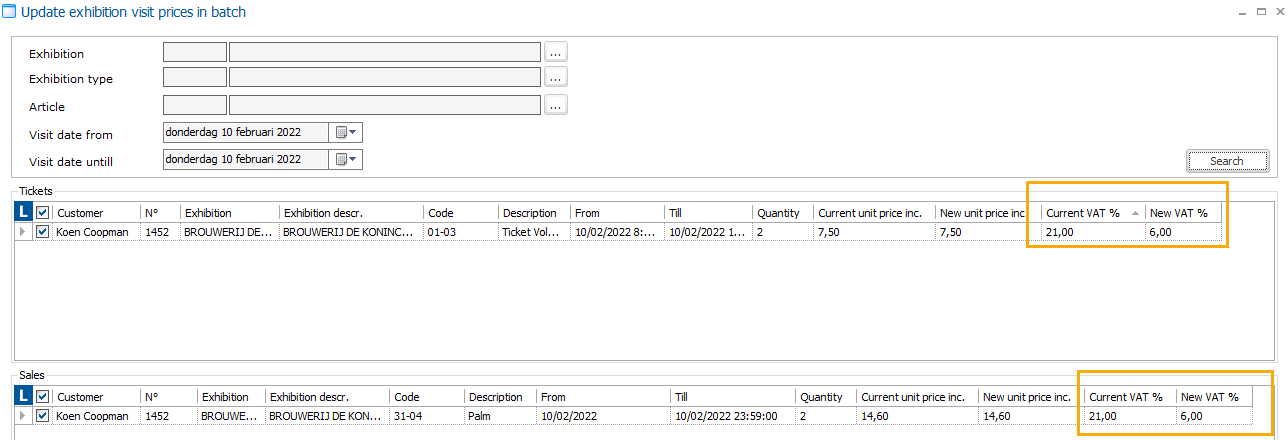Screen dimensions: 1288x440
Task: Toggle select-all checkbox in Tickets header
Action: pos(42,212)
